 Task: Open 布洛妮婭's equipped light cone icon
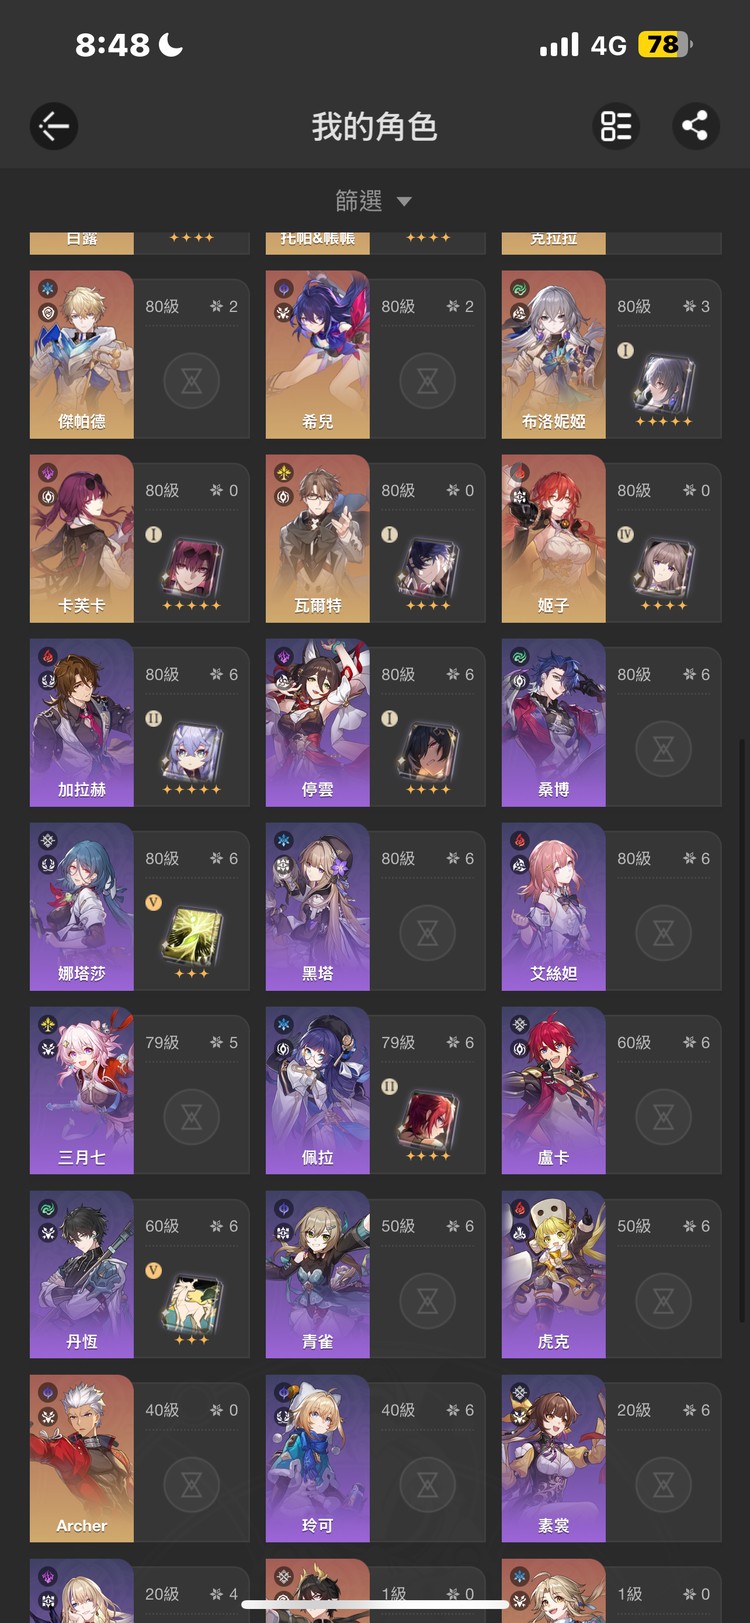point(664,385)
